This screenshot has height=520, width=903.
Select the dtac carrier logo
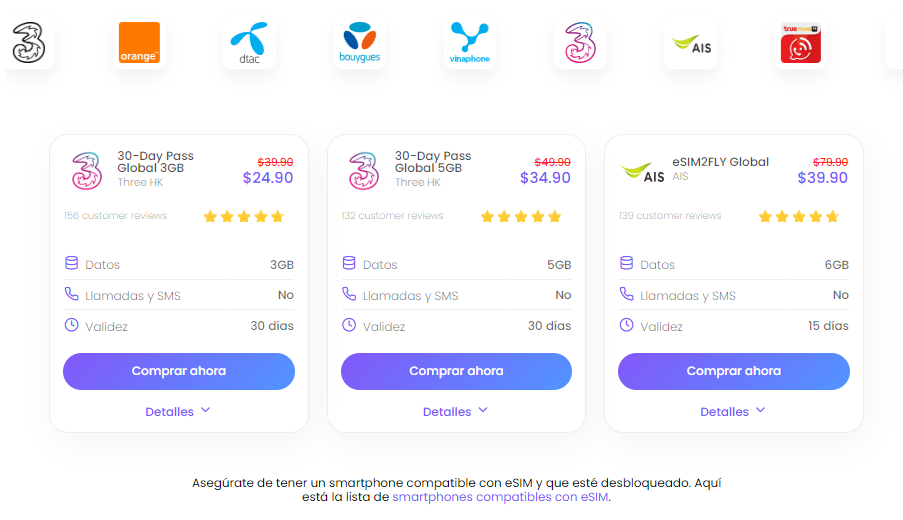click(249, 44)
